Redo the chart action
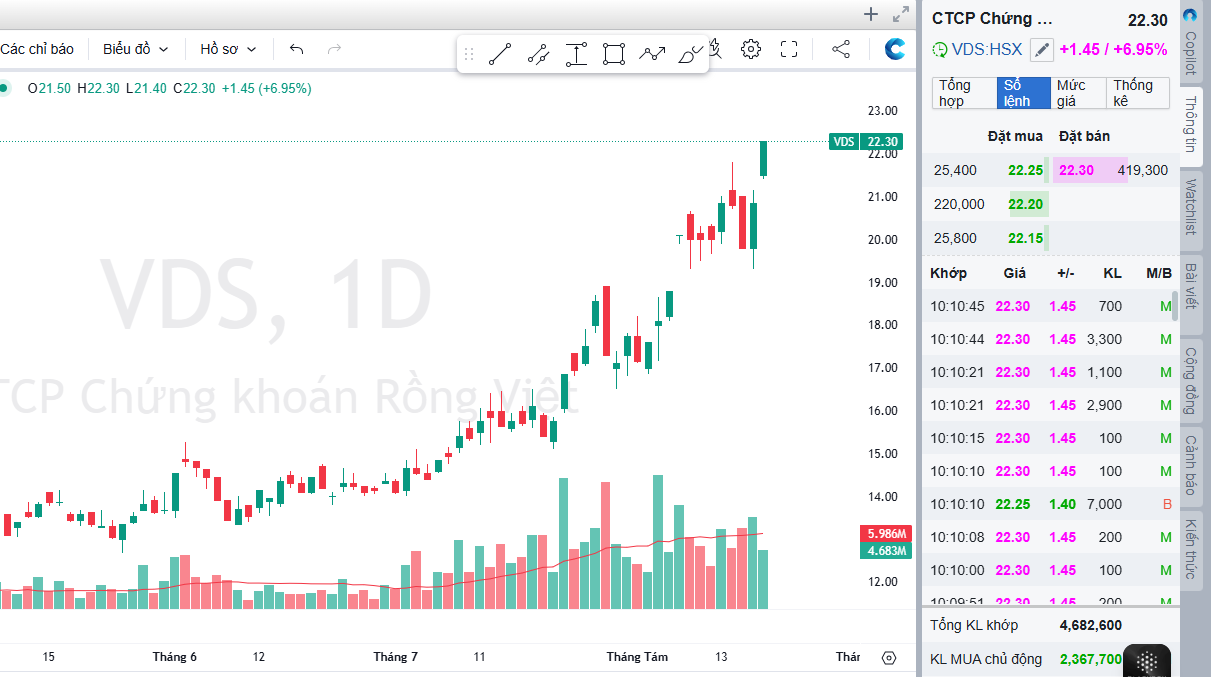The height and width of the screenshot is (677, 1211). tap(334, 49)
